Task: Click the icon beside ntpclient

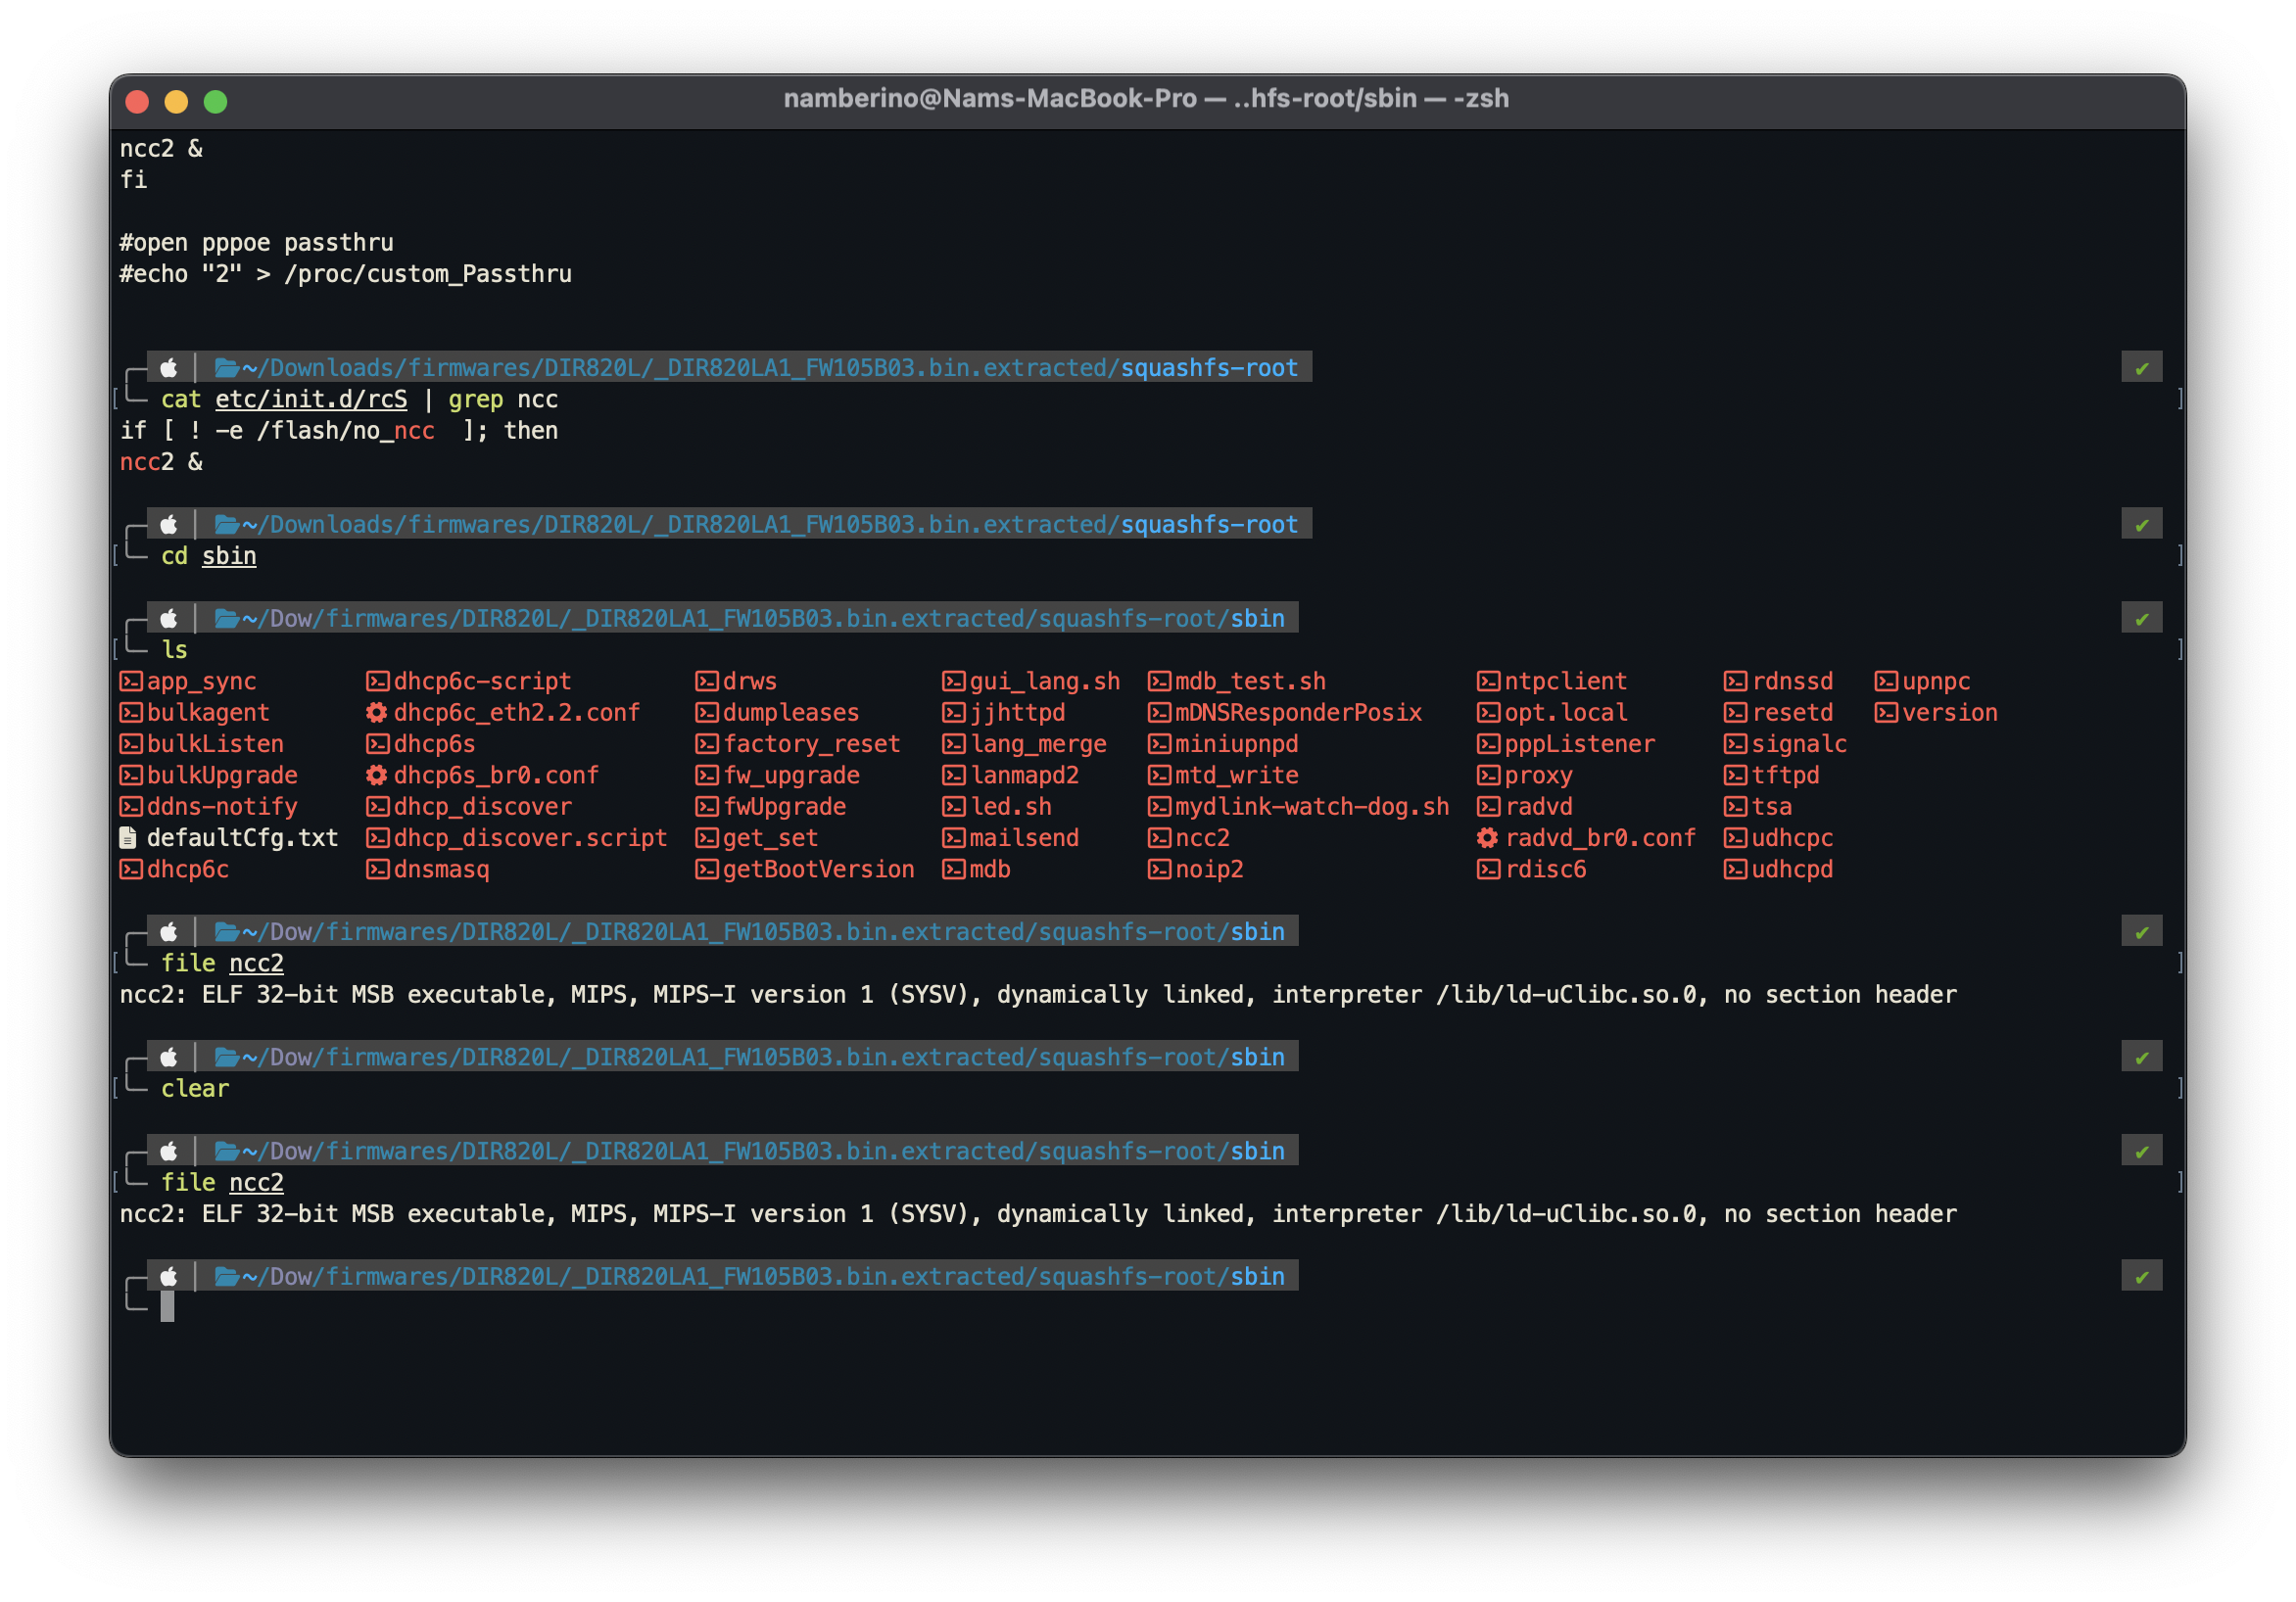Action: (1488, 681)
